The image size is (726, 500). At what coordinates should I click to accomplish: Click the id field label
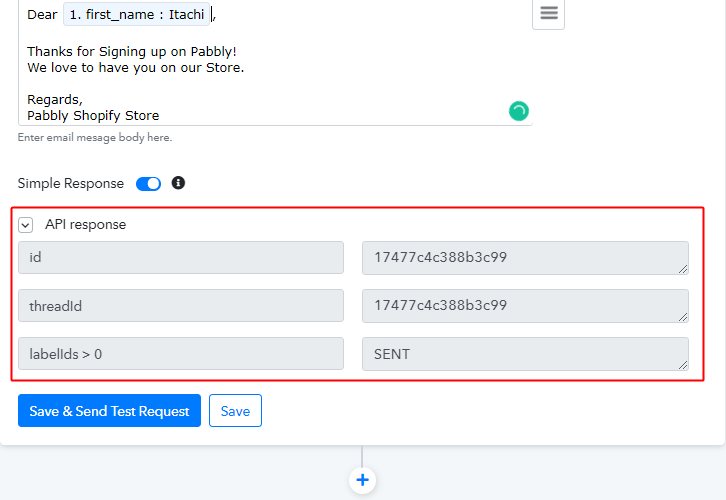[x=181, y=257]
